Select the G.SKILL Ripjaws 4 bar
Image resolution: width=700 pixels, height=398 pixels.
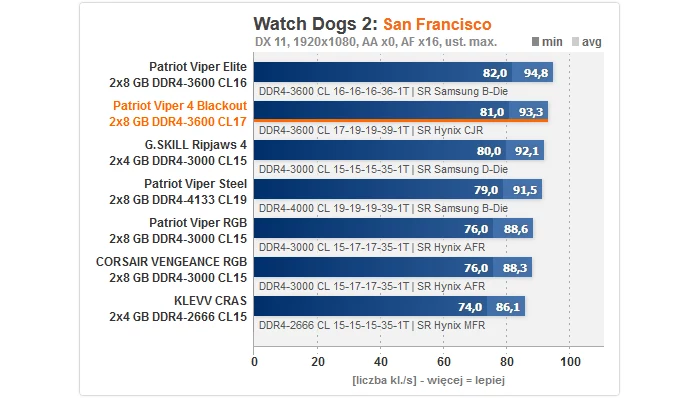click(399, 150)
